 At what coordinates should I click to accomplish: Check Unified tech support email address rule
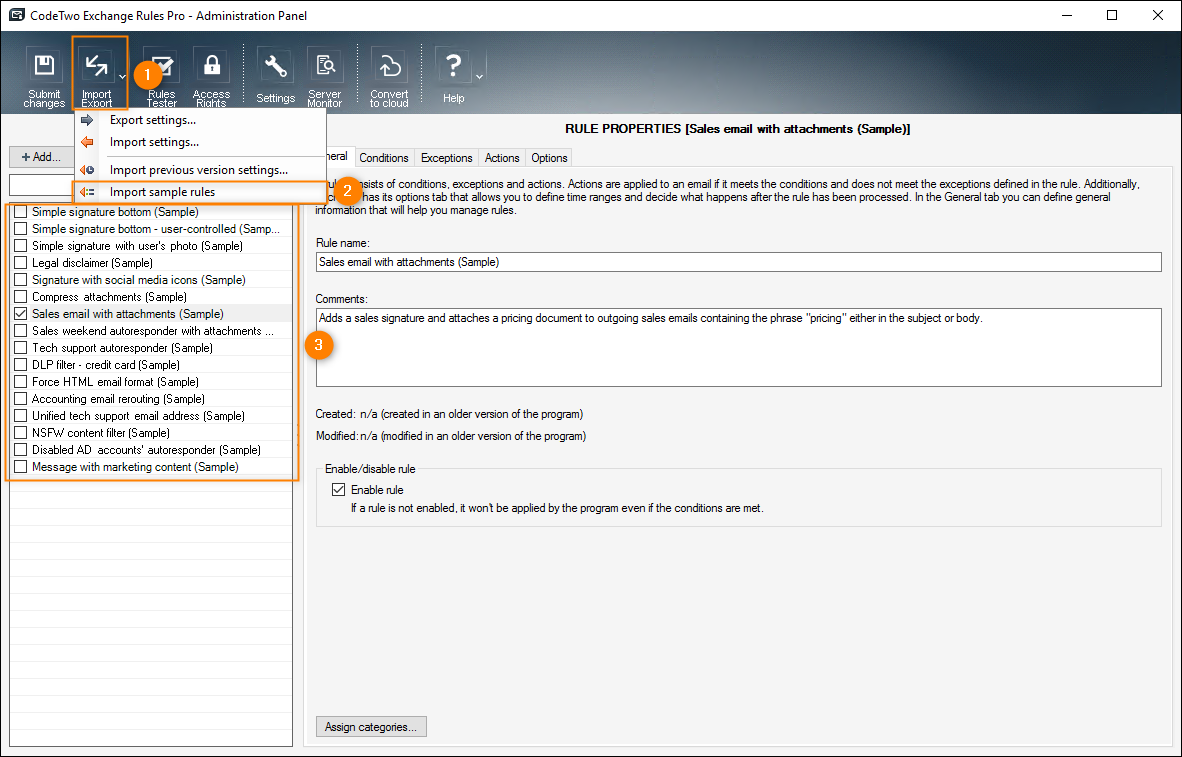(20, 415)
